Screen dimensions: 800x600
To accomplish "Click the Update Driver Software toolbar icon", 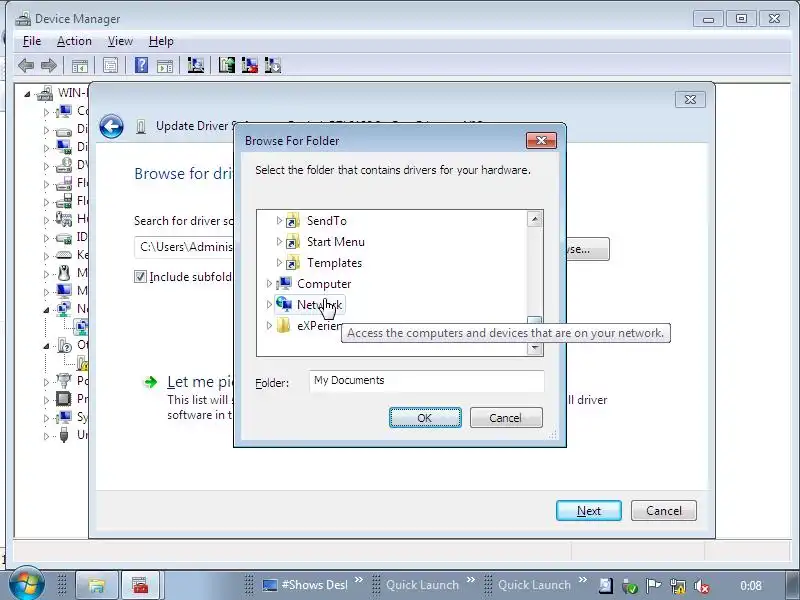I will (227, 65).
